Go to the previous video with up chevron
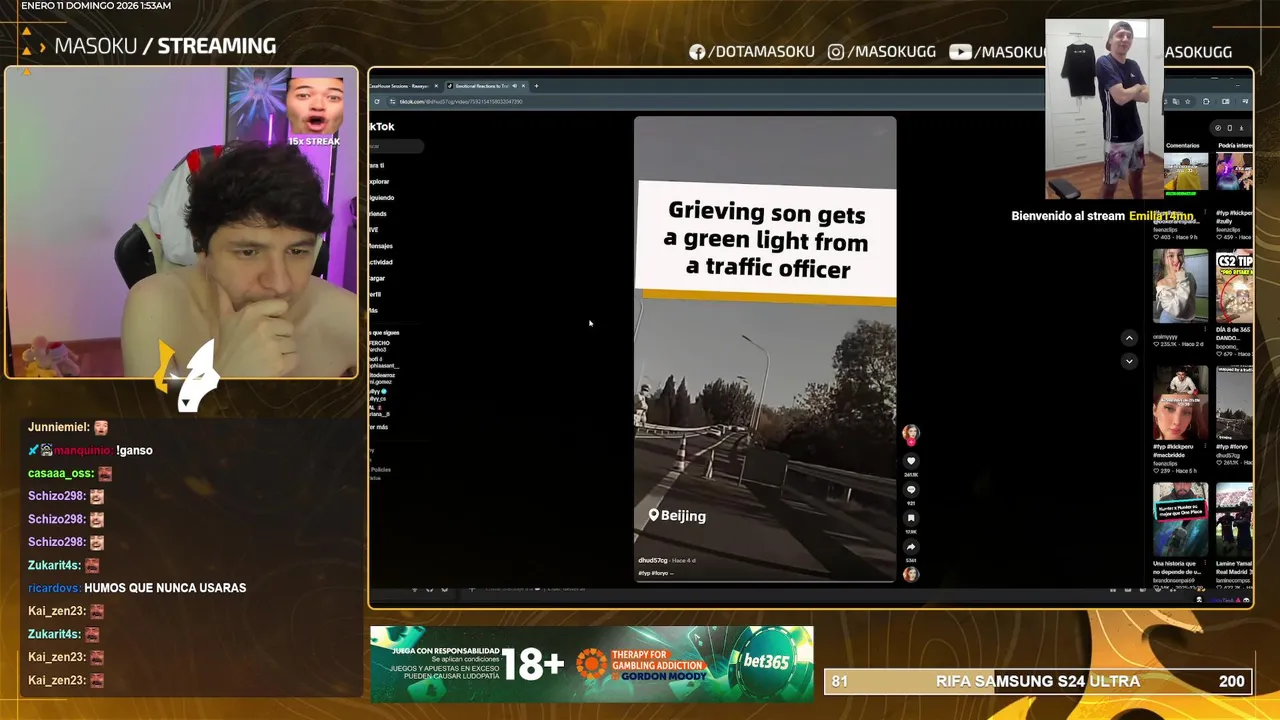The image size is (1280, 720). point(1129,338)
